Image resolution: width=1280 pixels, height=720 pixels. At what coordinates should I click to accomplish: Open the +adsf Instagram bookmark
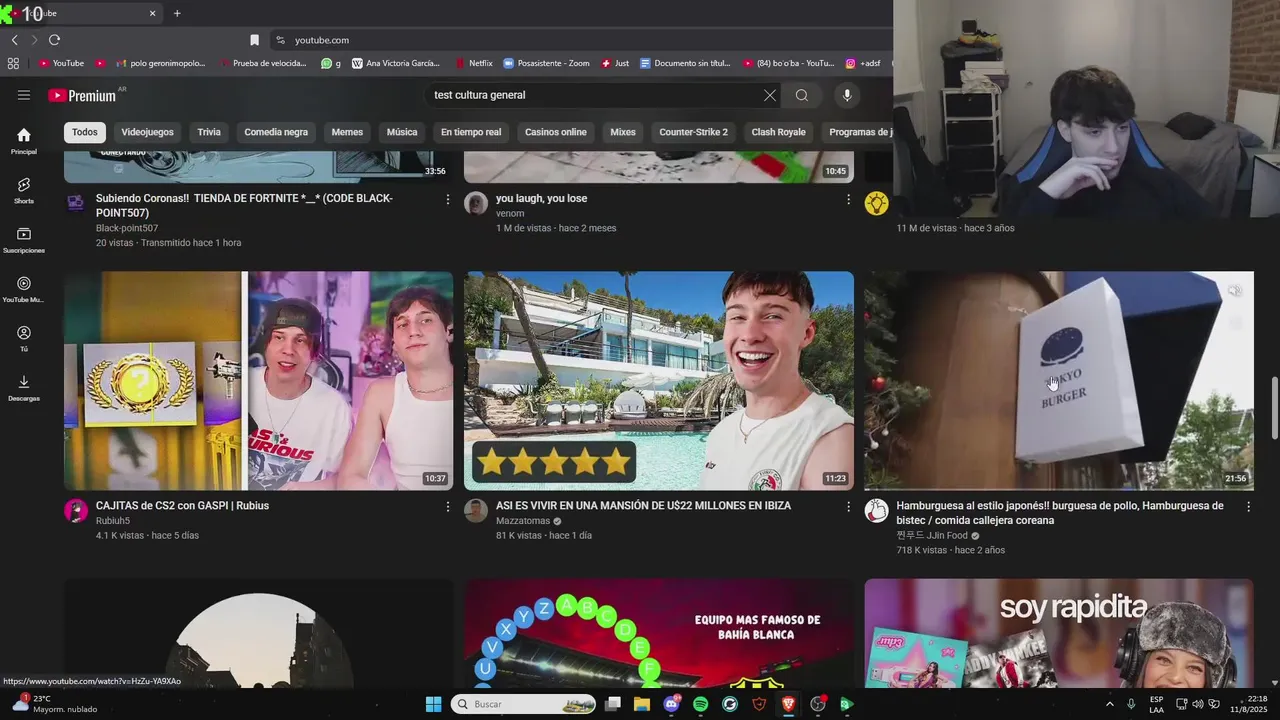(x=863, y=63)
